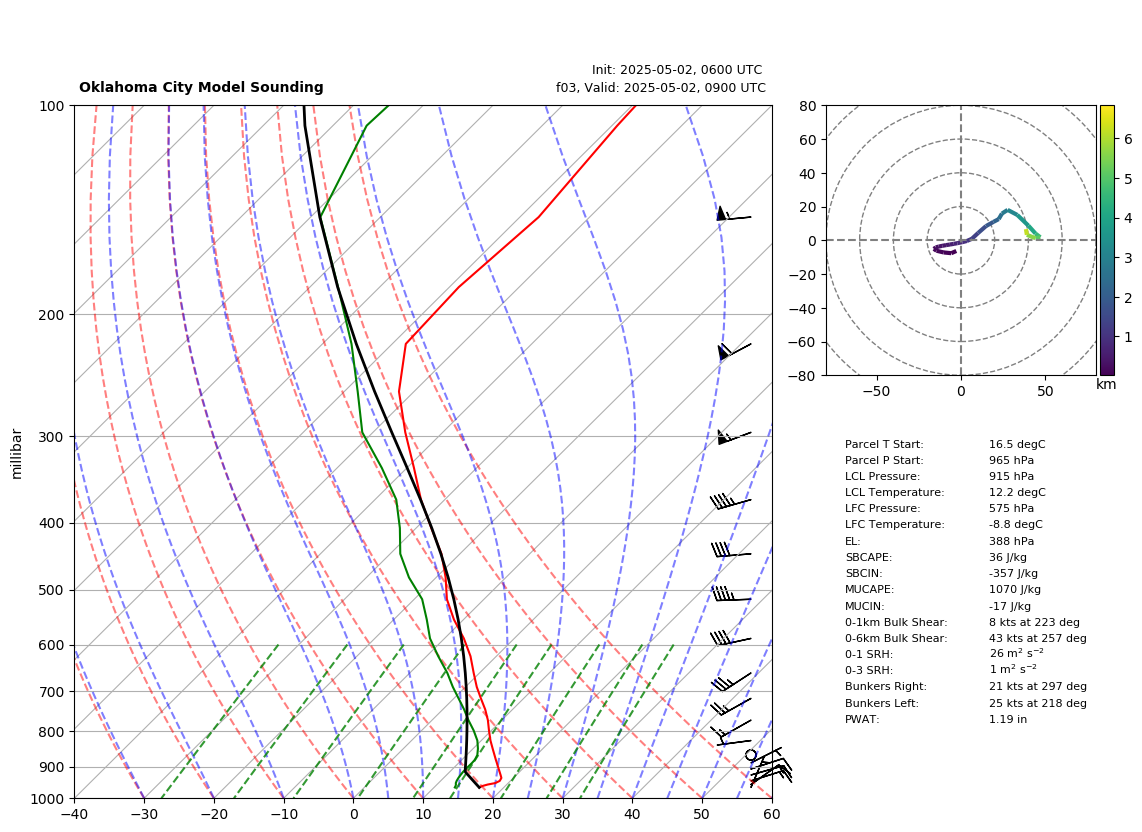
Task: Click the 'Parcel P Start:' label
Action: click(x=884, y=460)
